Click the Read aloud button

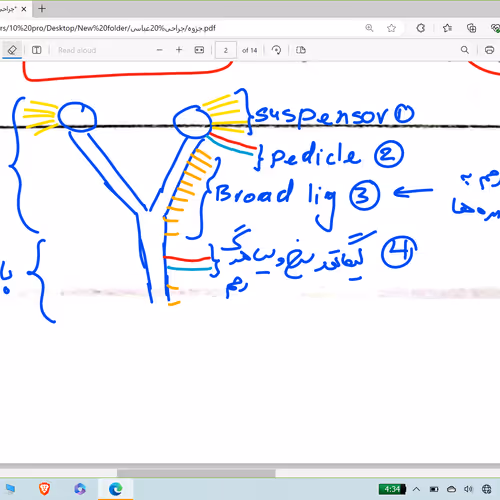[77, 50]
